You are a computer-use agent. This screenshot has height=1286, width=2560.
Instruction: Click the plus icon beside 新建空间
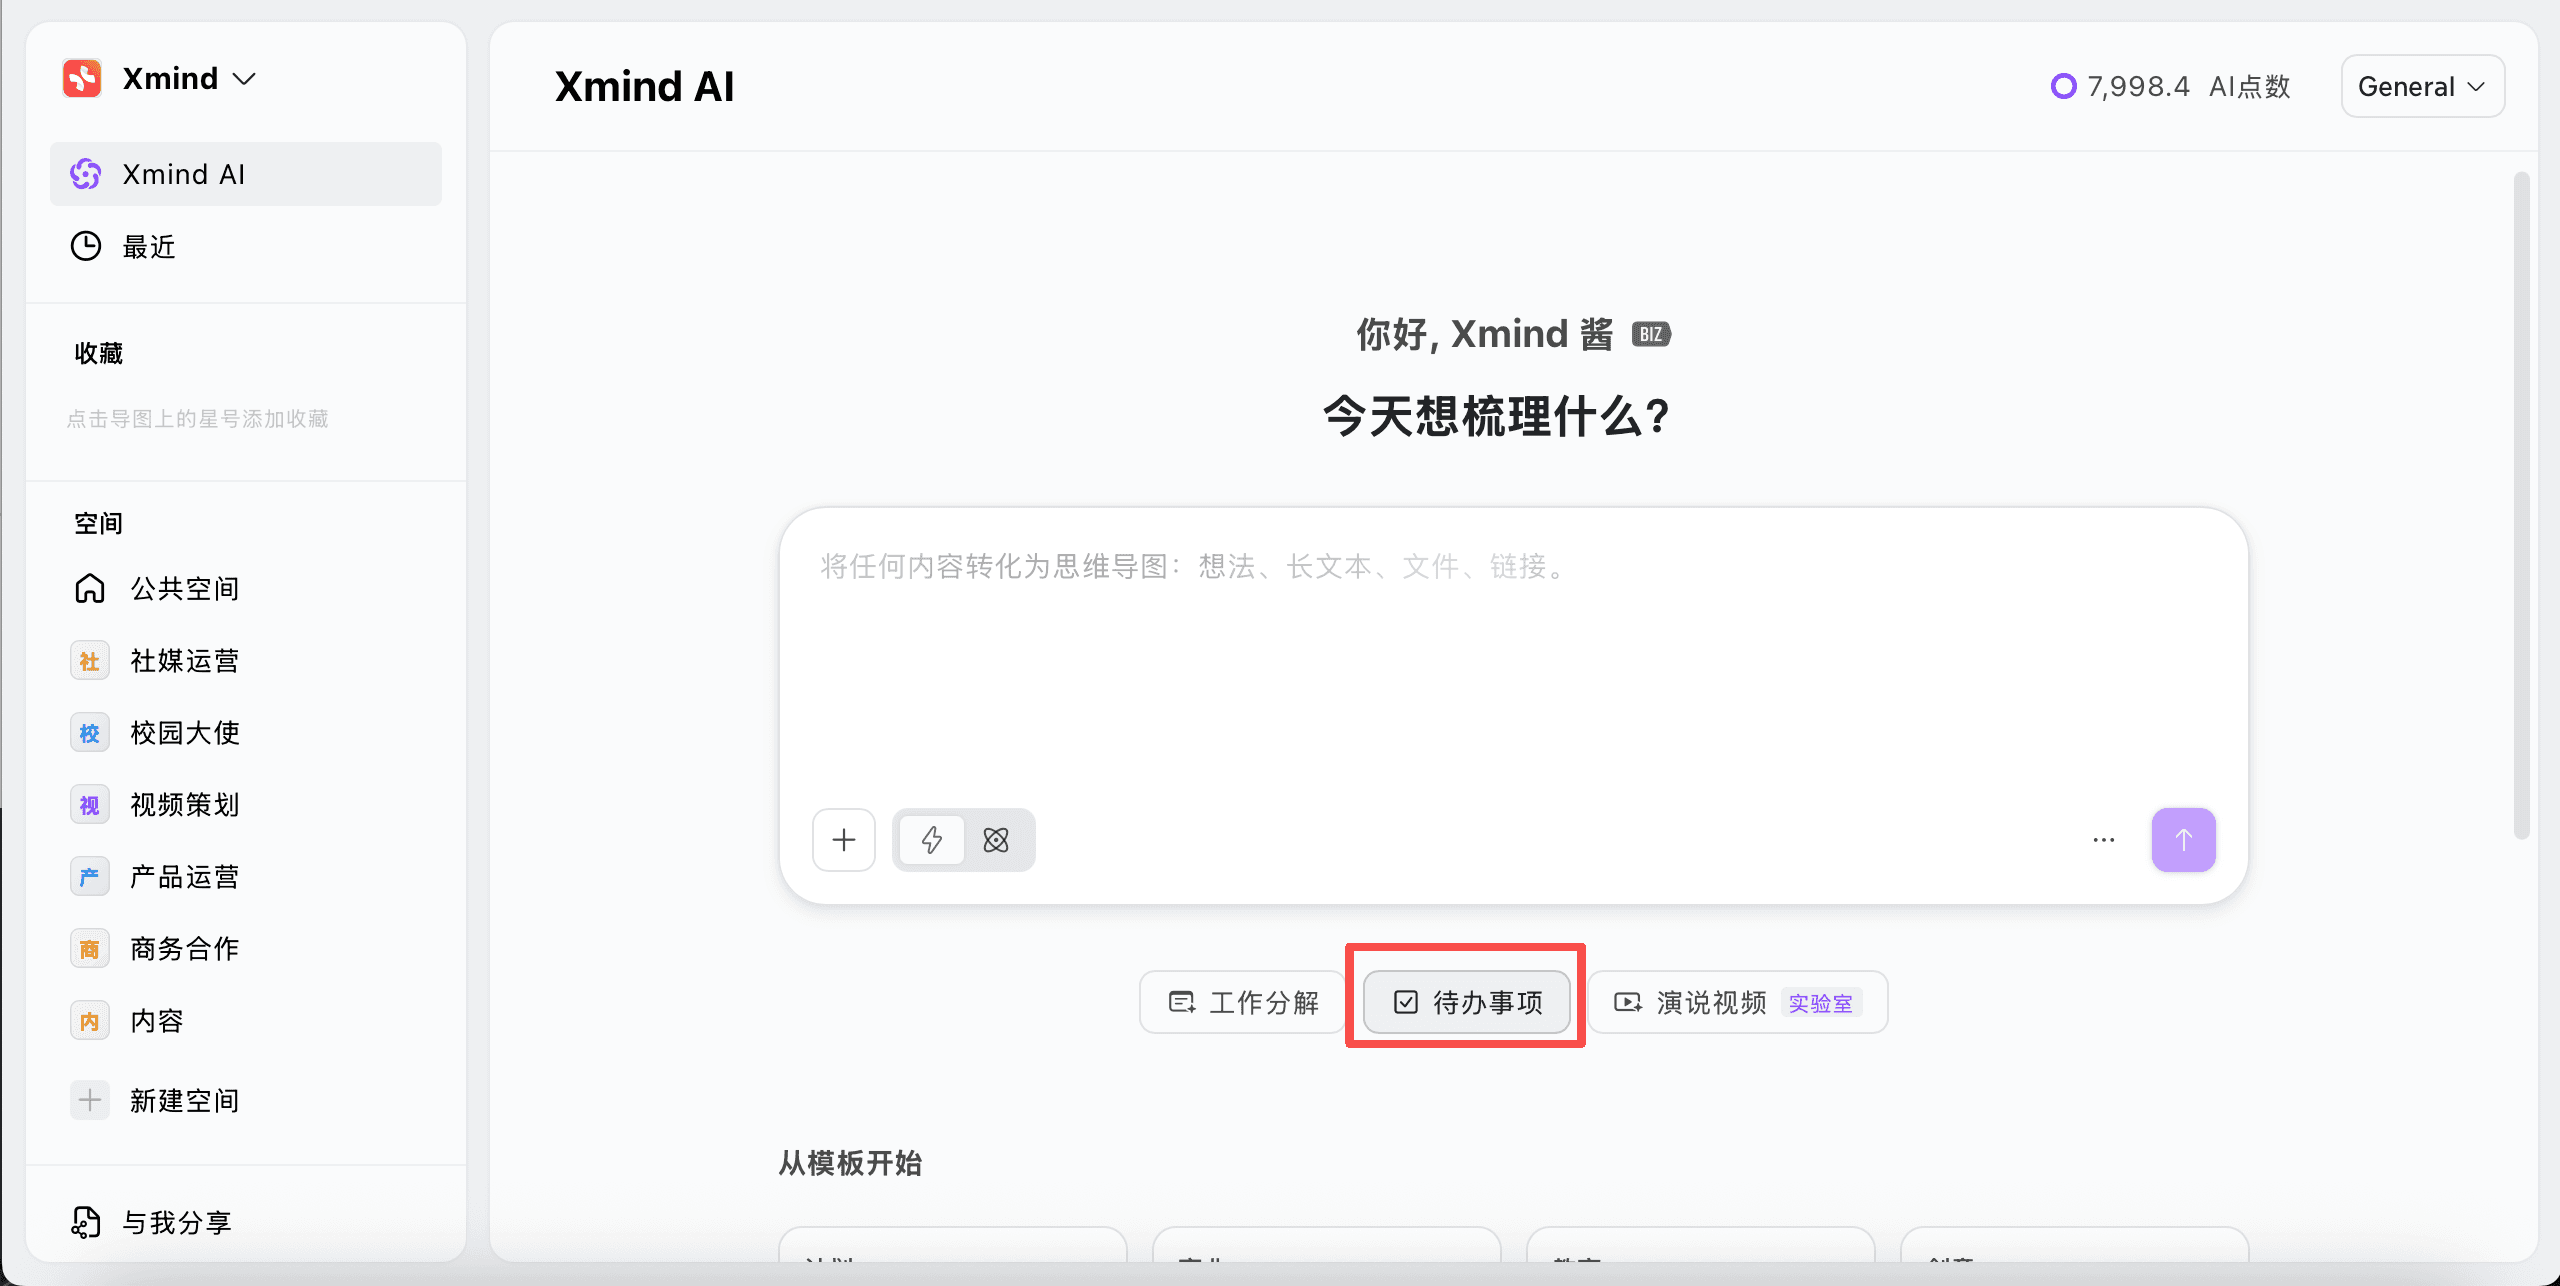[x=90, y=1100]
